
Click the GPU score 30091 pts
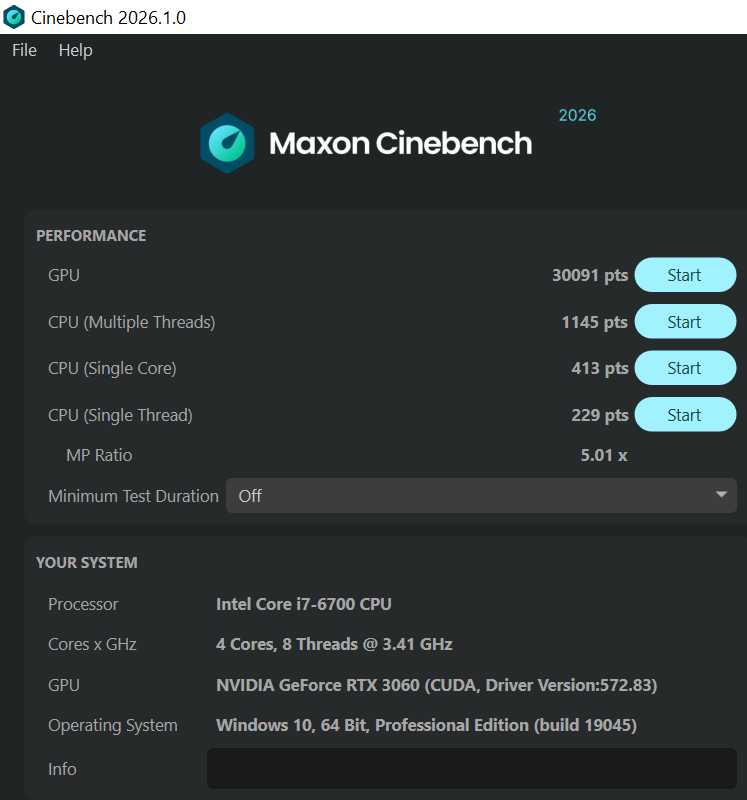coord(590,276)
